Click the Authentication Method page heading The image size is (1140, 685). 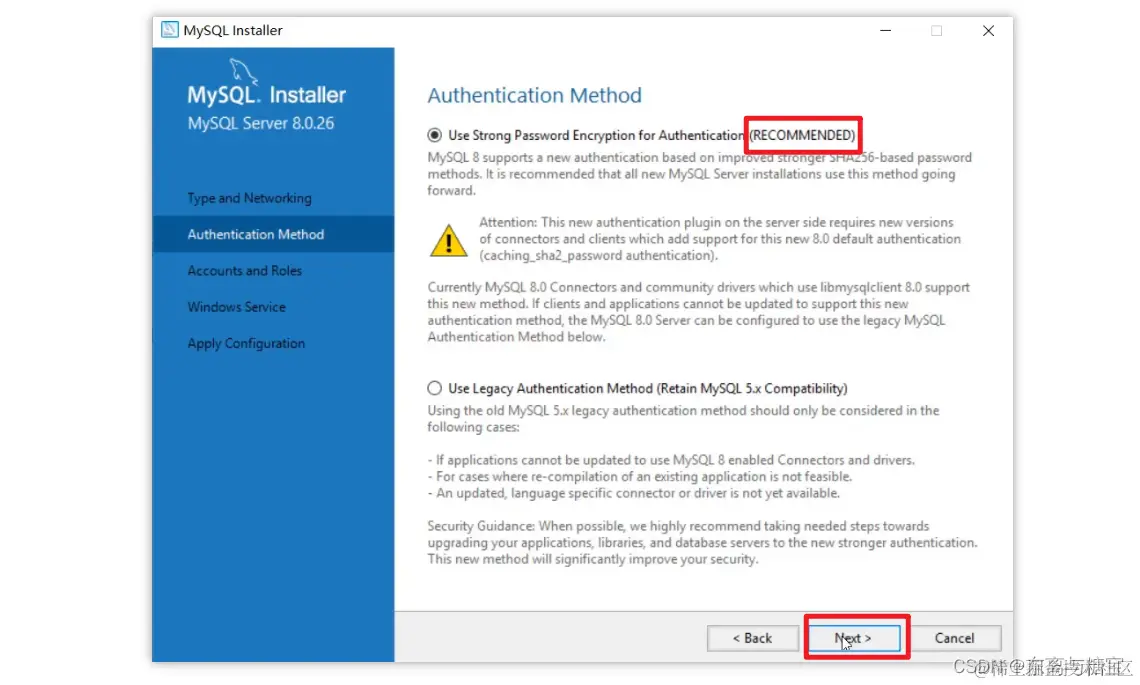tap(534, 95)
